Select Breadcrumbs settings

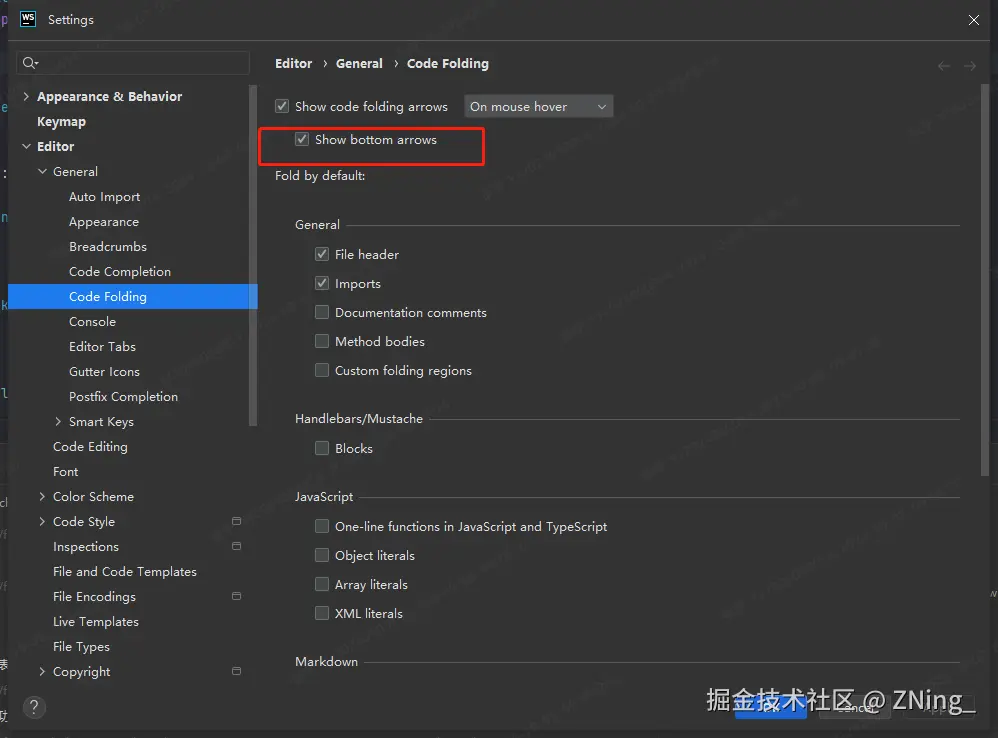(108, 246)
